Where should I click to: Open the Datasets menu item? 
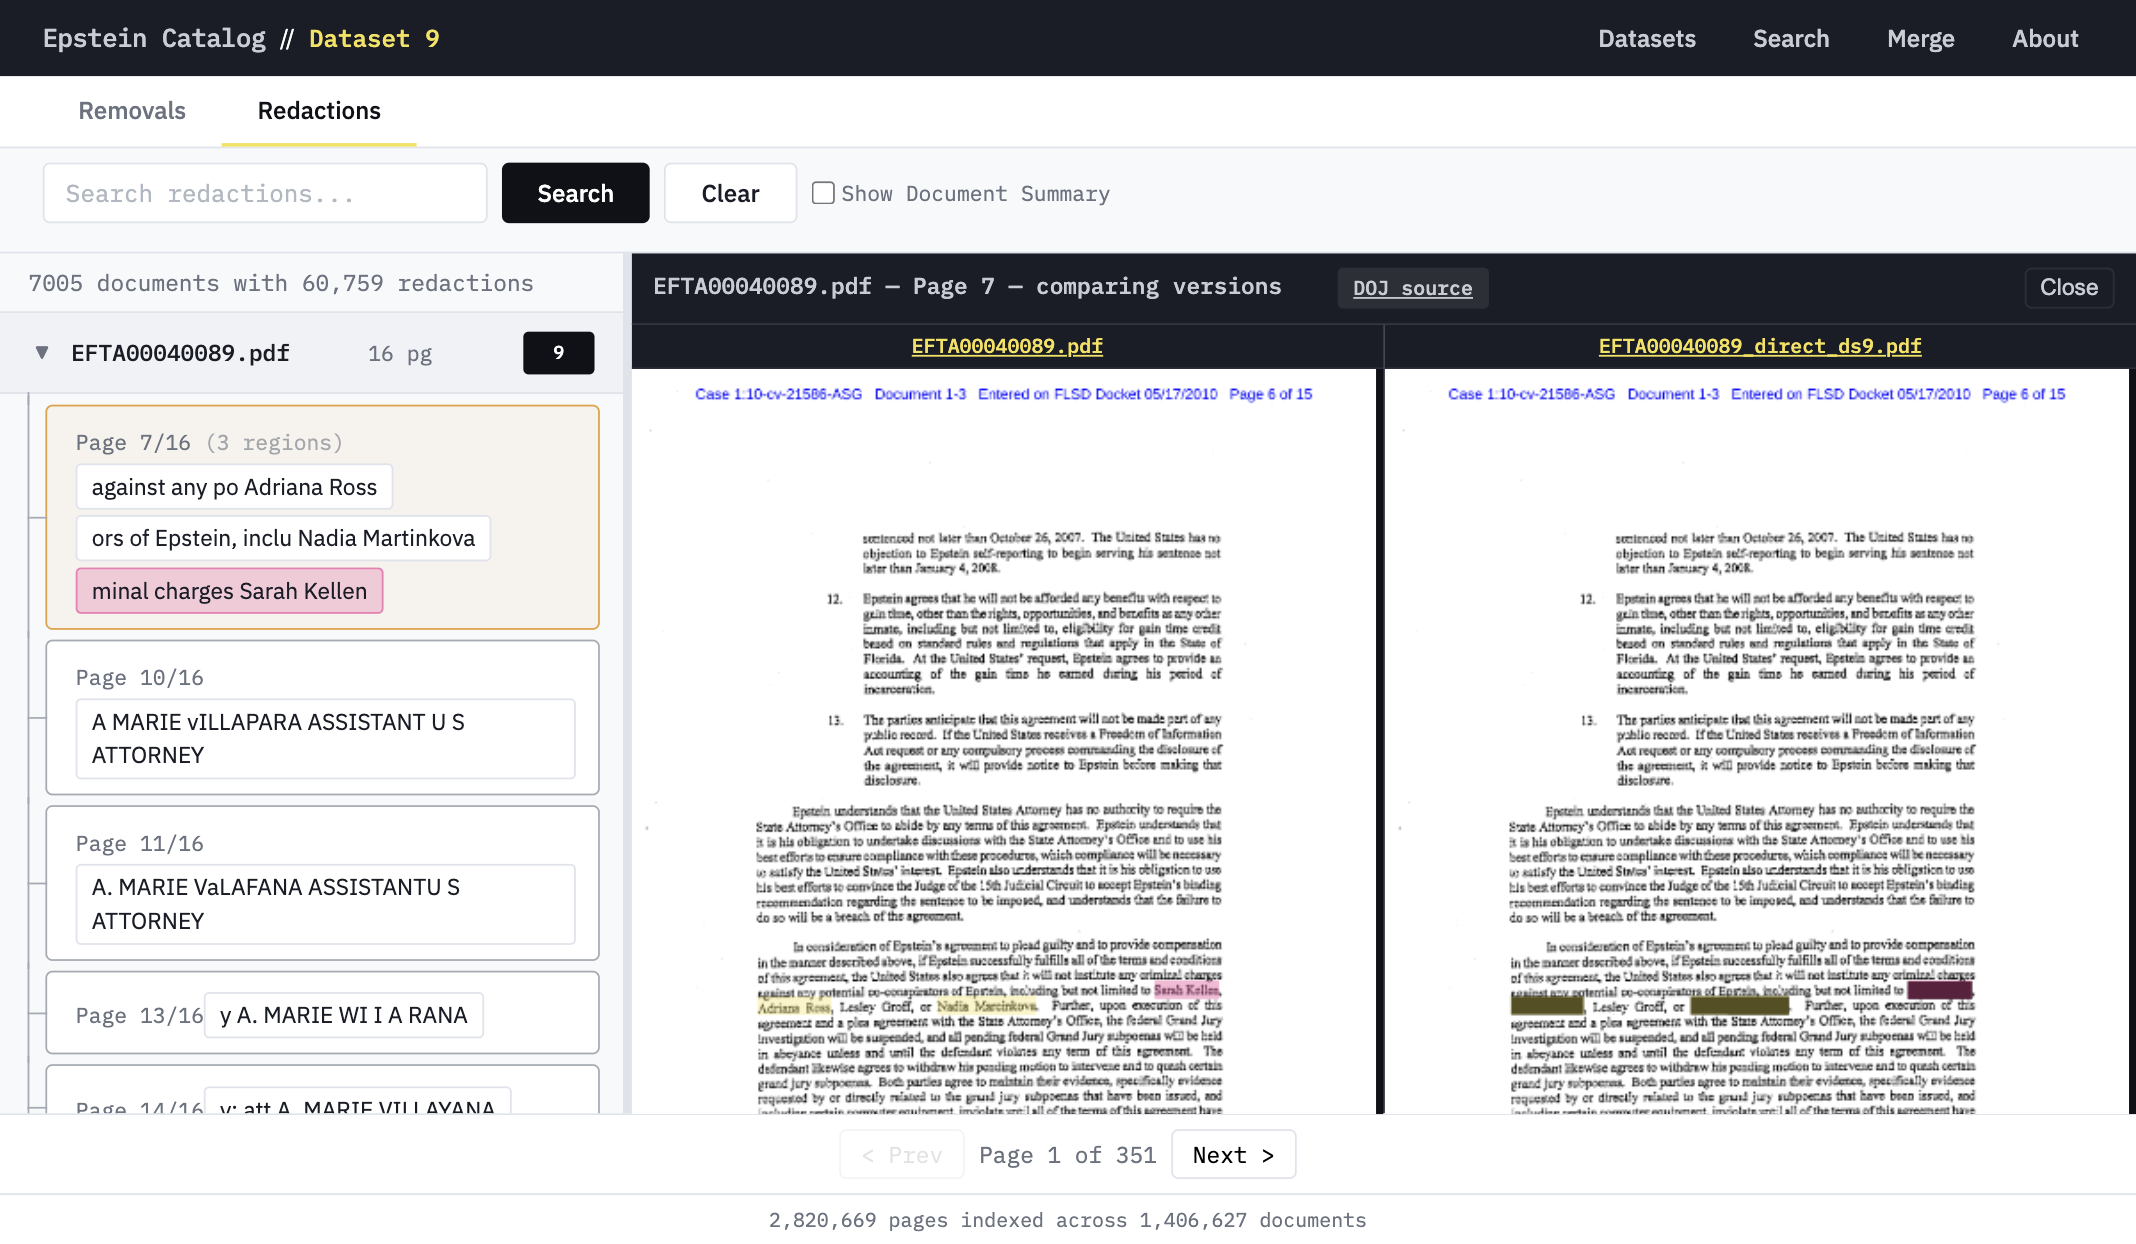pyautogui.click(x=1646, y=38)
